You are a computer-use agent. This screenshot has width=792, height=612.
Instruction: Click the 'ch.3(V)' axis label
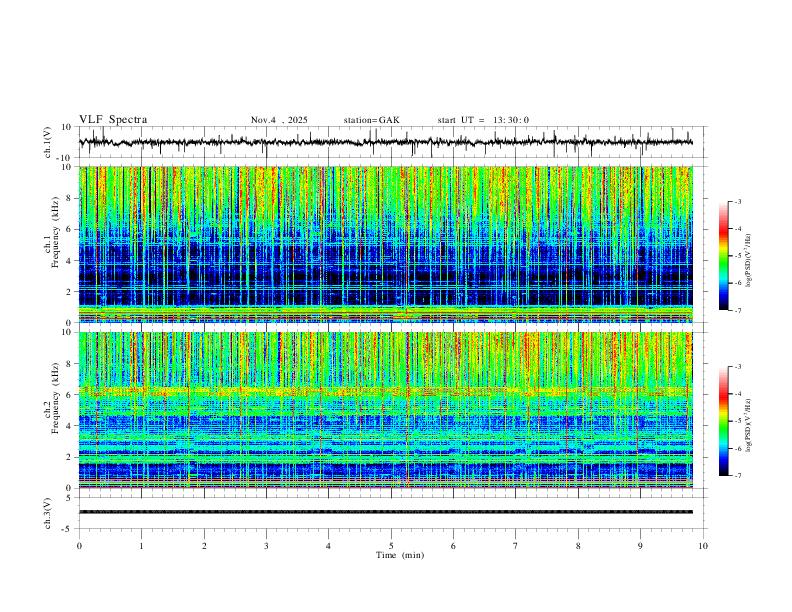[47, 513]
